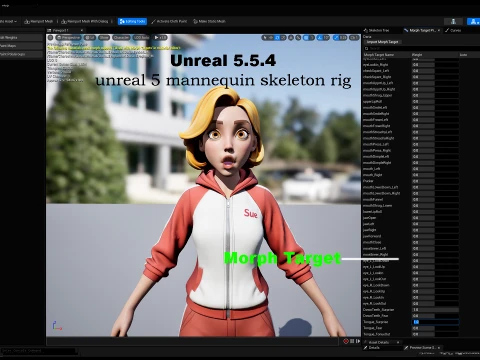The image size is (480, 360).
Task: Activate the Editing Tools button
Action: tap(132, 21)
